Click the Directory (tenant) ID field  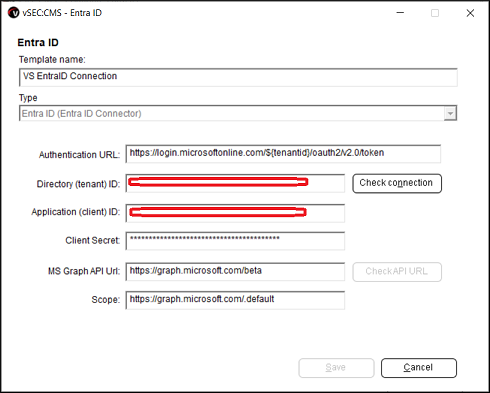235,183
